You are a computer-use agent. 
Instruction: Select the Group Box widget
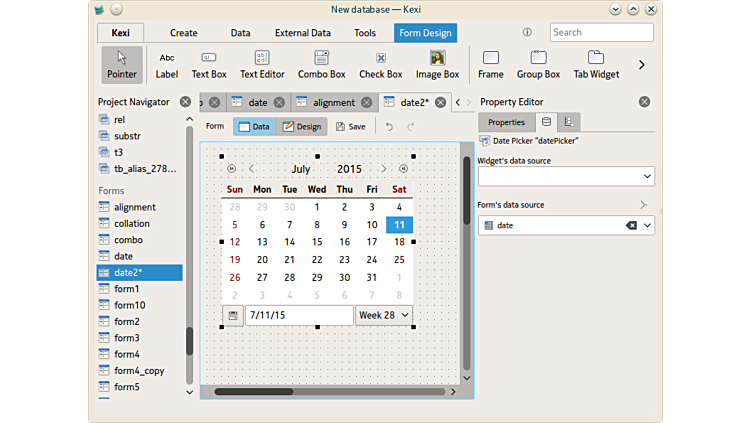click(538, 64)
